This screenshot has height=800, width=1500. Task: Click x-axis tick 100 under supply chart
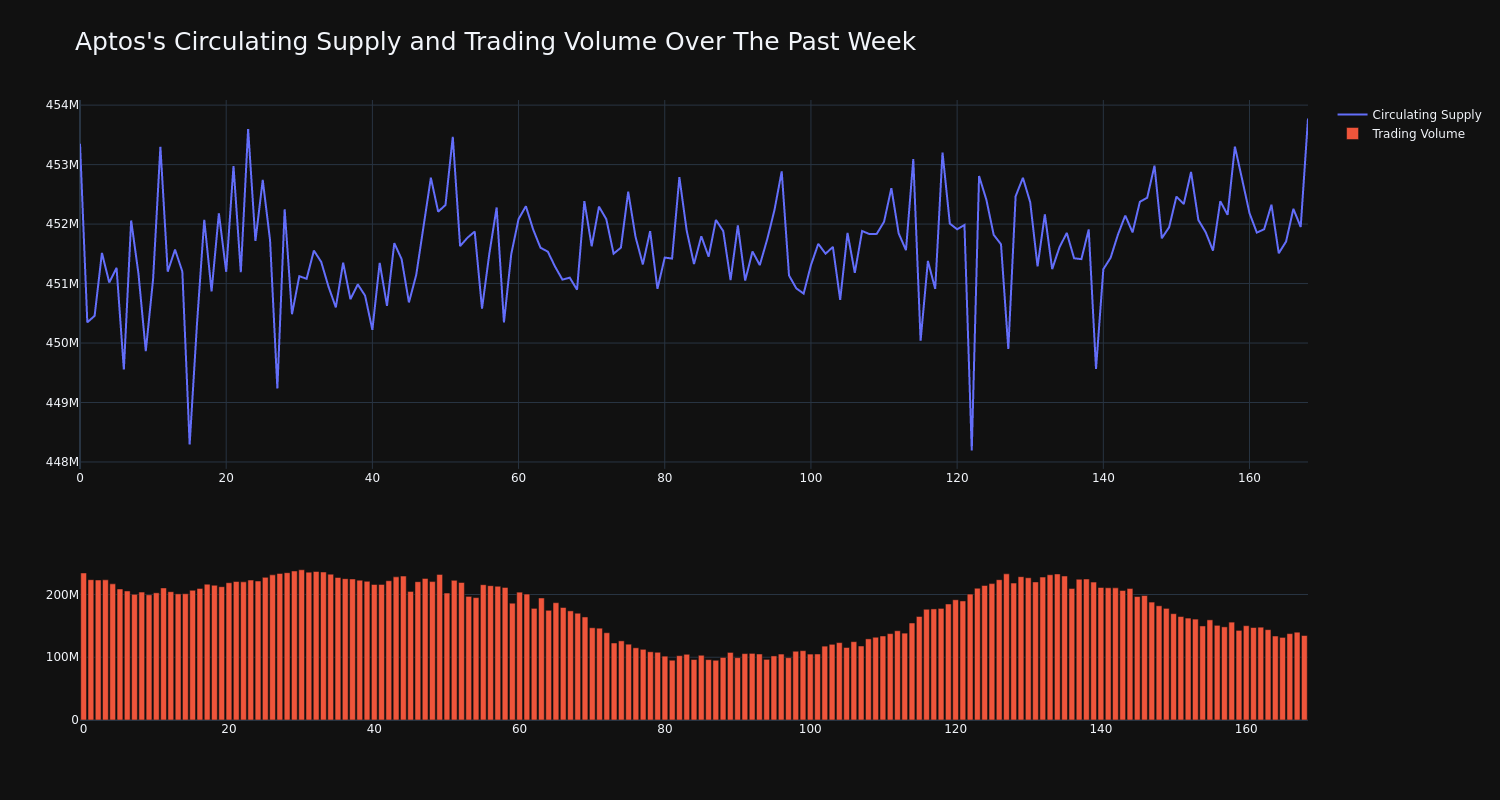811,478
